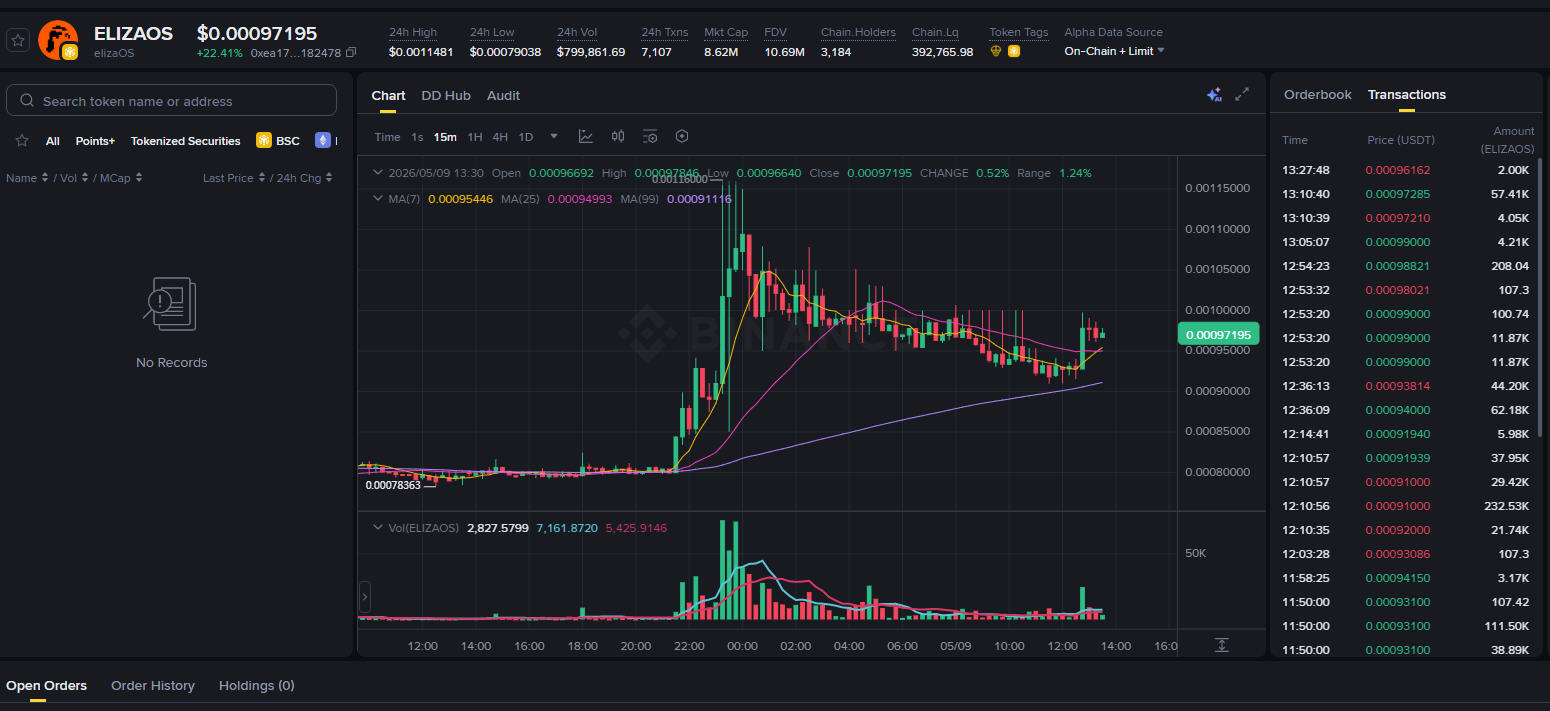Open the chart line-type icon
This screenshot has height=711, width=1550.
click(586, 136)
